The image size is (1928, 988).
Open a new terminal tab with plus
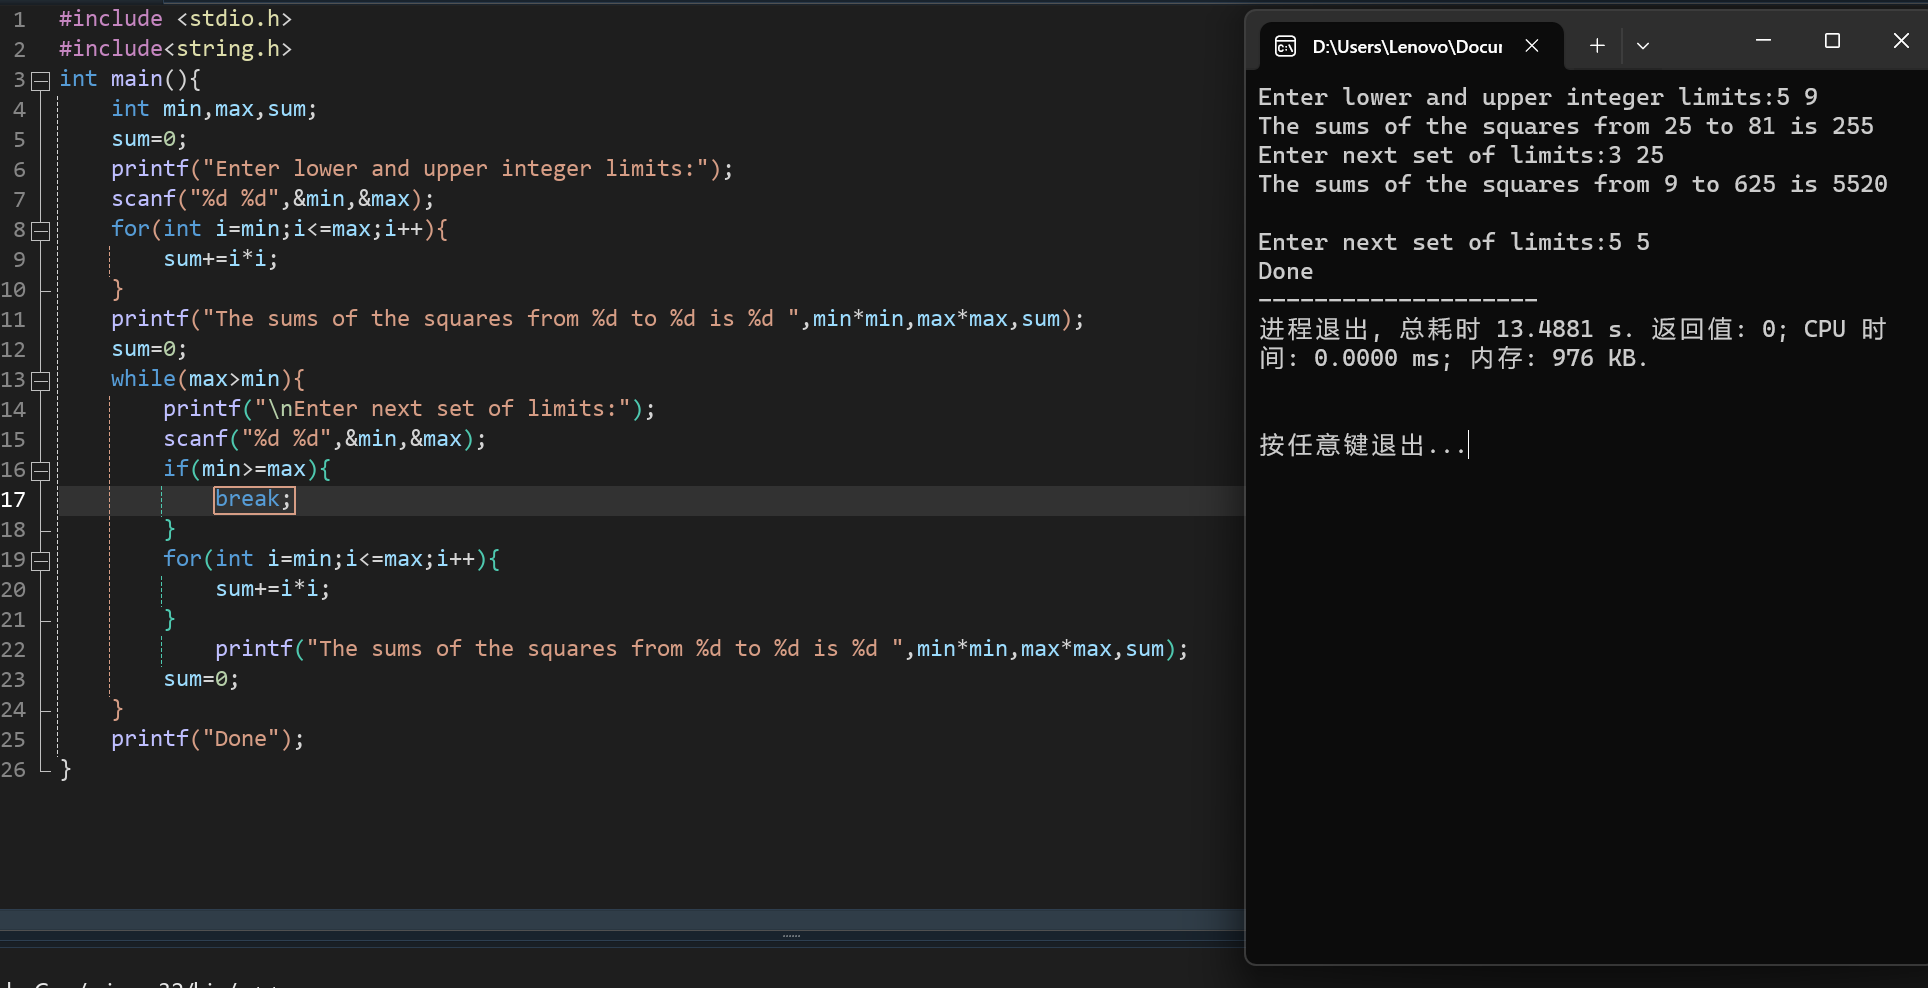1597,46
